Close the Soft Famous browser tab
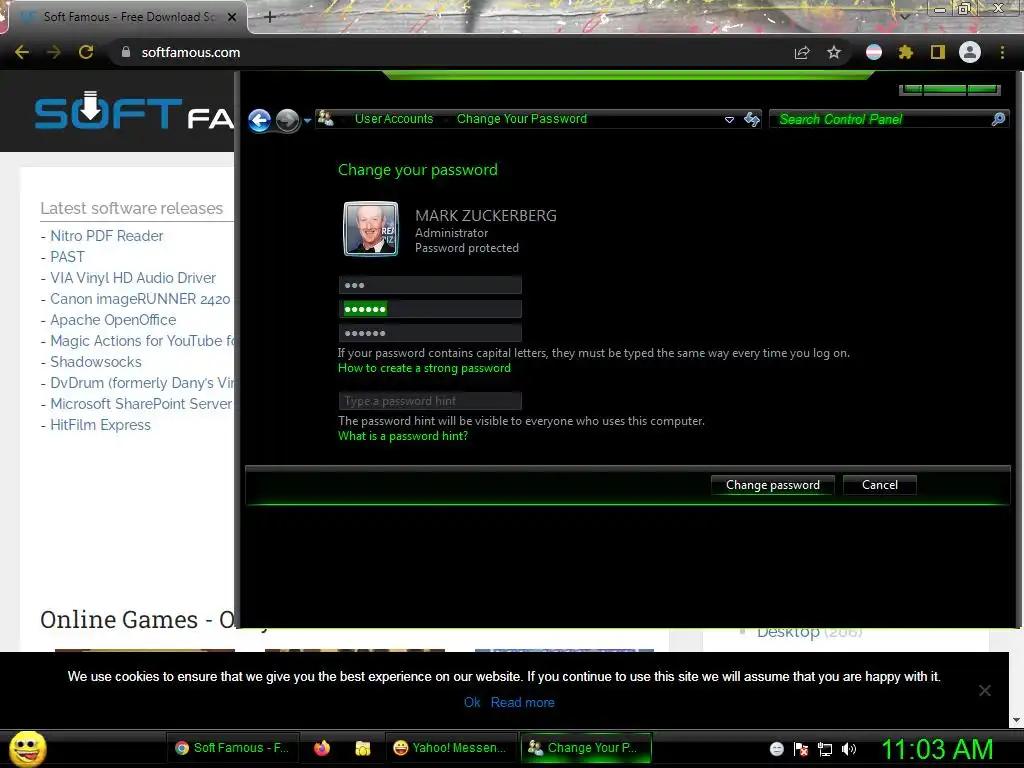The image size is (1024, 768). coord(232,17)
